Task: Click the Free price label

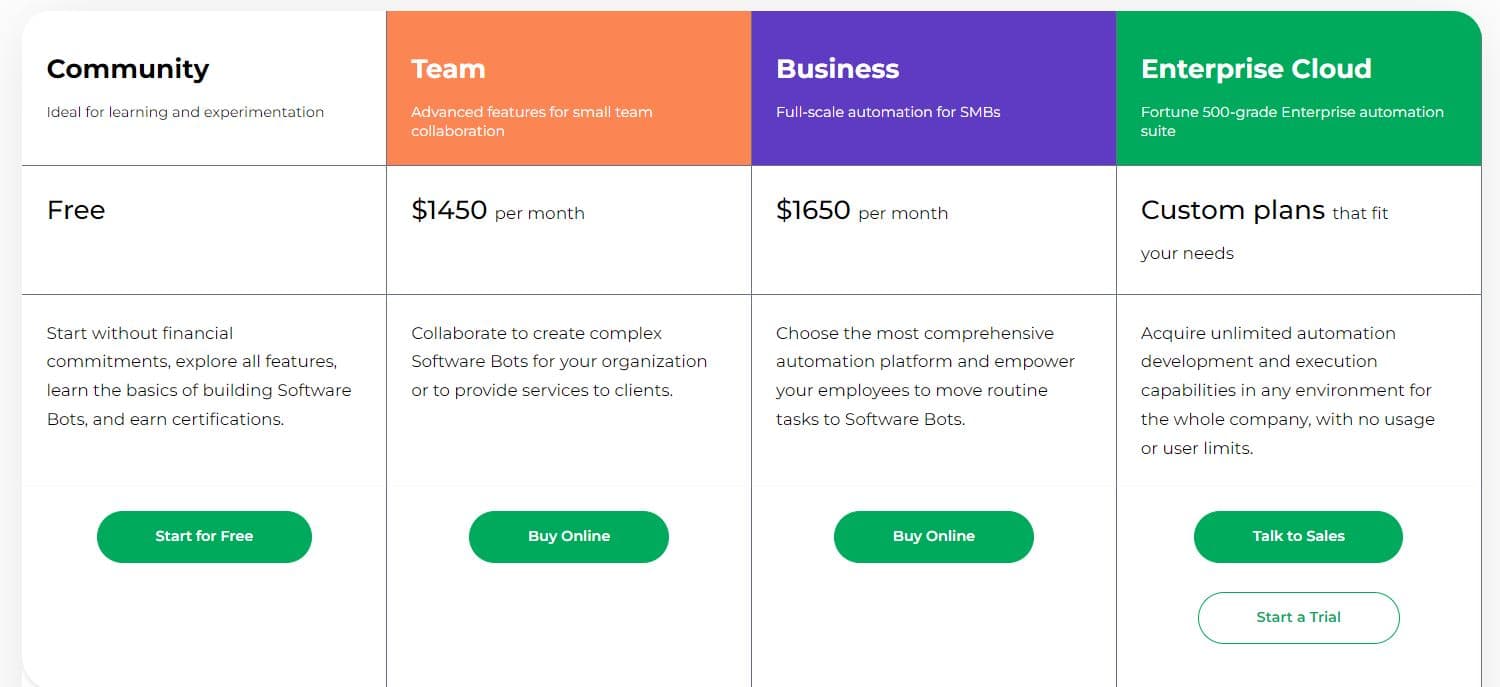Action: (76, 211)
